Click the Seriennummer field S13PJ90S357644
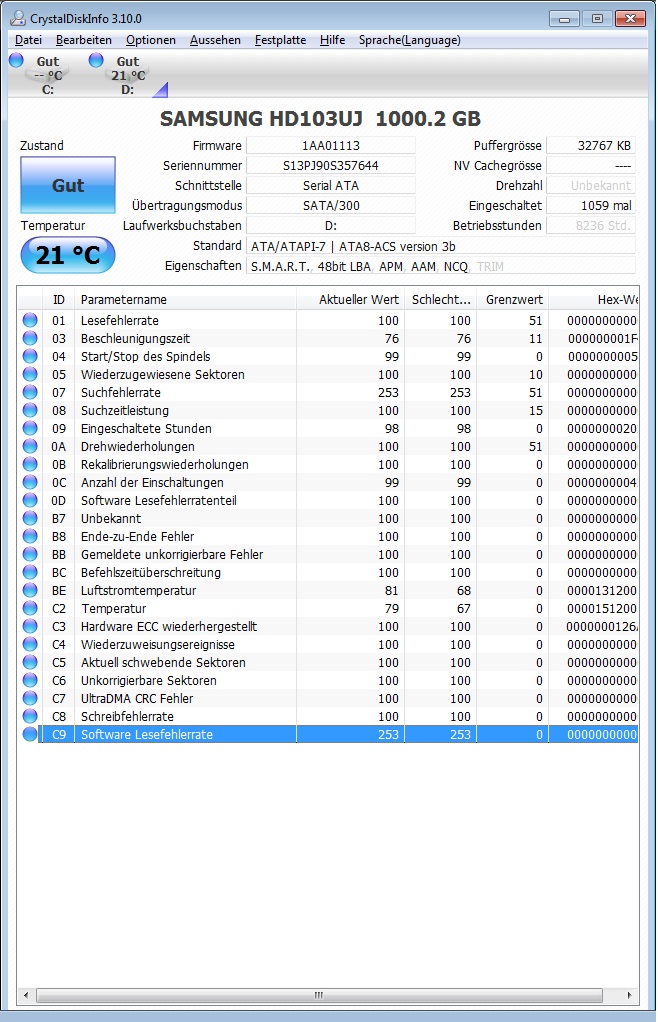The height and width of the screenshot is (1022, 658). (x=331, y=166)
